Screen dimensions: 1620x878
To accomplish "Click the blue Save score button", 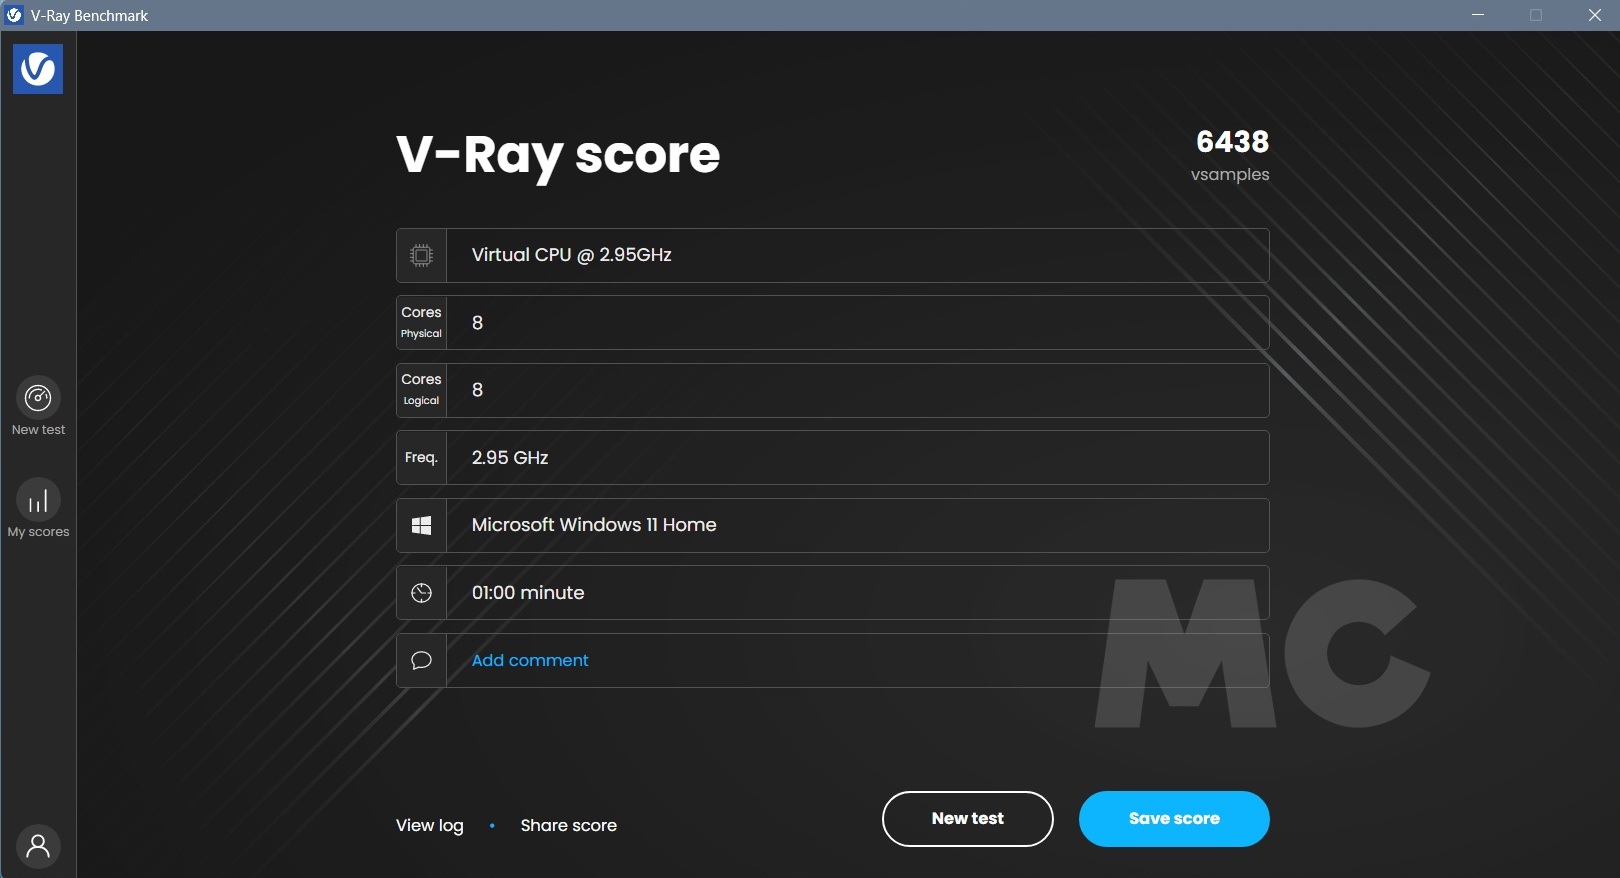I will 1174,818.
